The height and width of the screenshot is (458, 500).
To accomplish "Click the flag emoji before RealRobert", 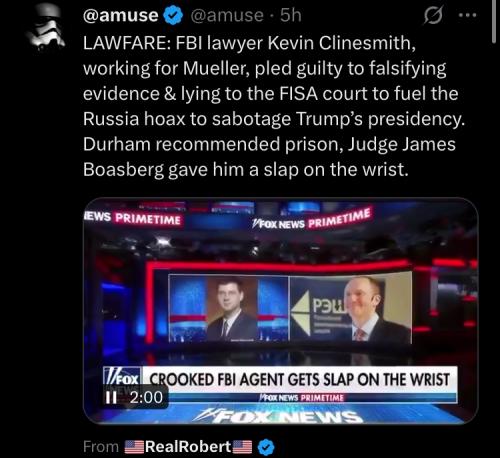I will coord(134,447).
